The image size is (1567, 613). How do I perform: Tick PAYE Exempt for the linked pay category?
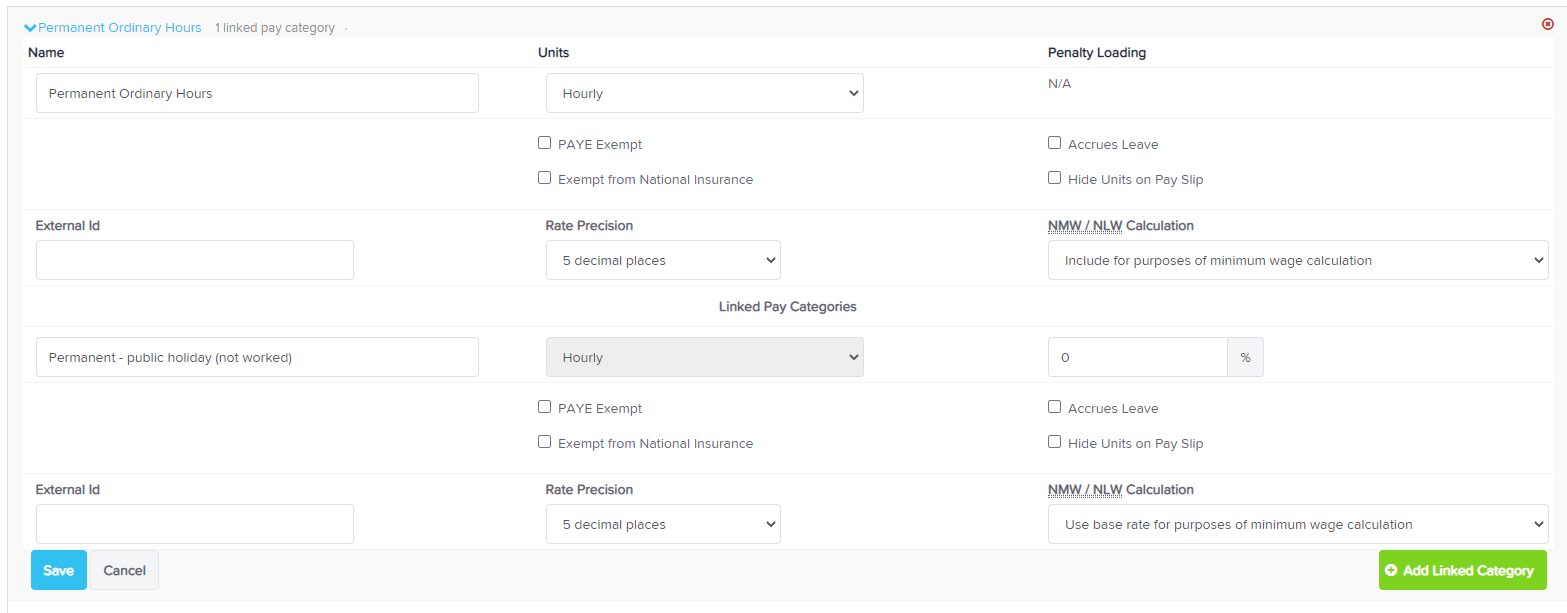click(x=544, y=407)
